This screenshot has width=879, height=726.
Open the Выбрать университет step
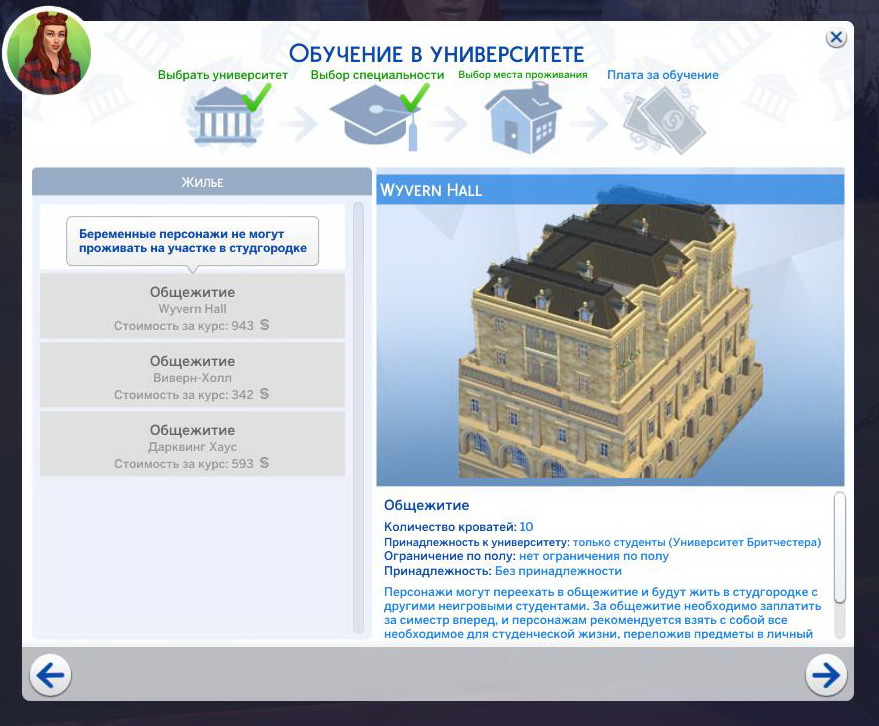pos(223,75)
